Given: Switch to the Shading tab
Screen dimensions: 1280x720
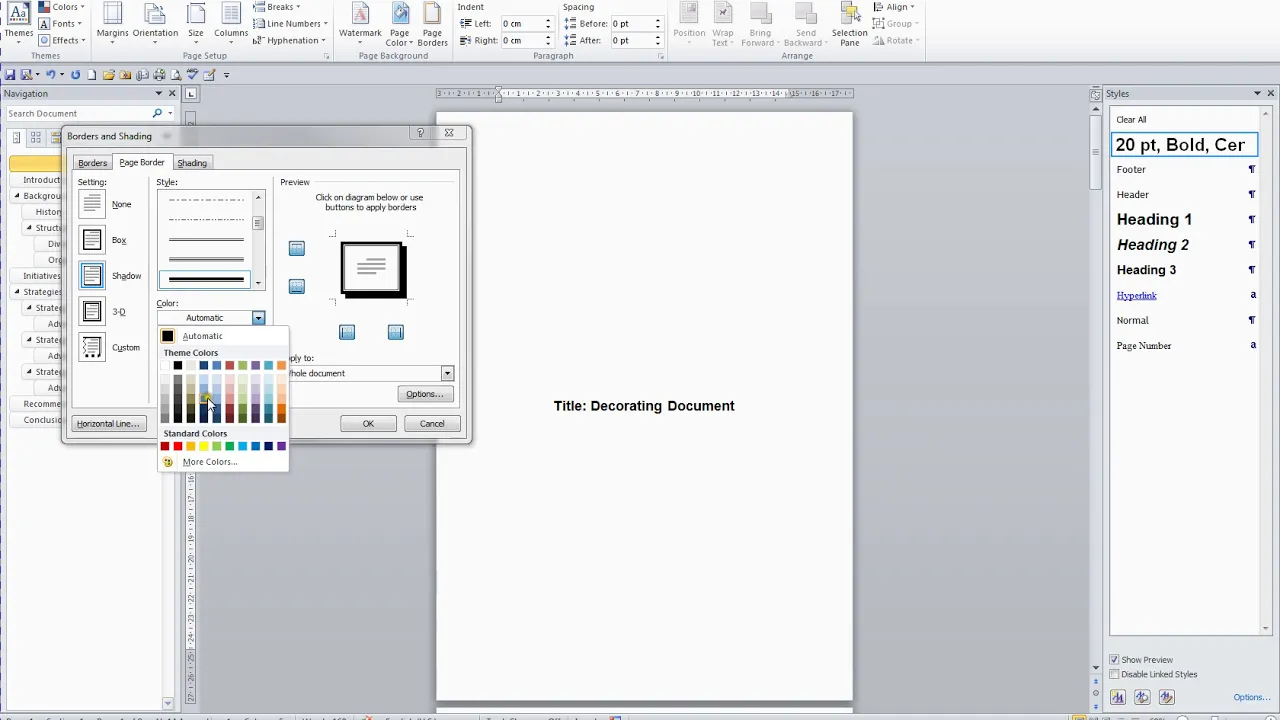Looking at the screenshot, I should [192, 163].
